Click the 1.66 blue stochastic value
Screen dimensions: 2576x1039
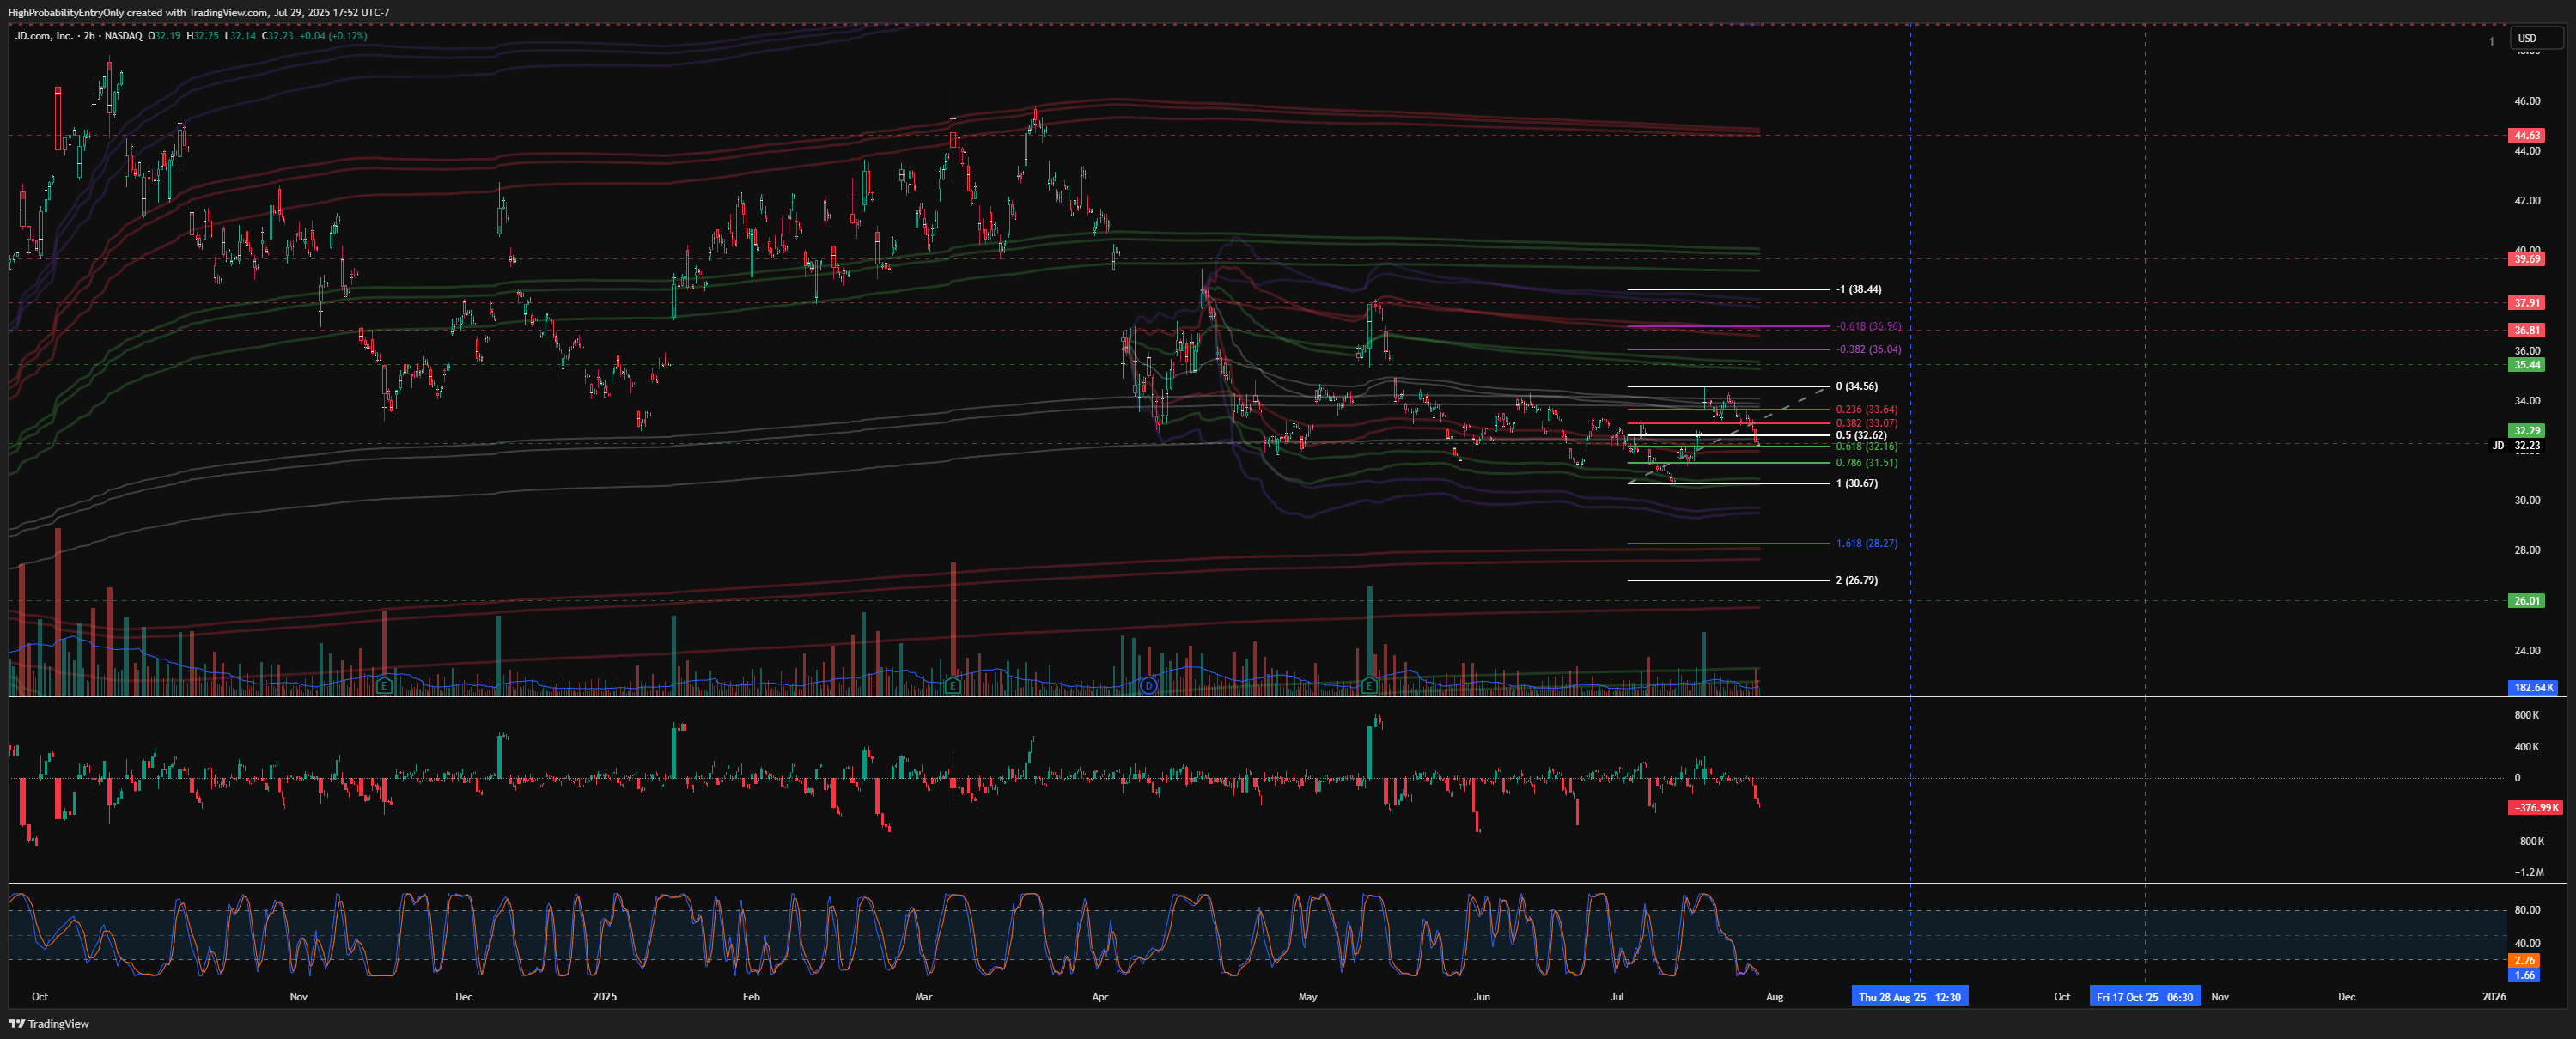(2524, 975)
